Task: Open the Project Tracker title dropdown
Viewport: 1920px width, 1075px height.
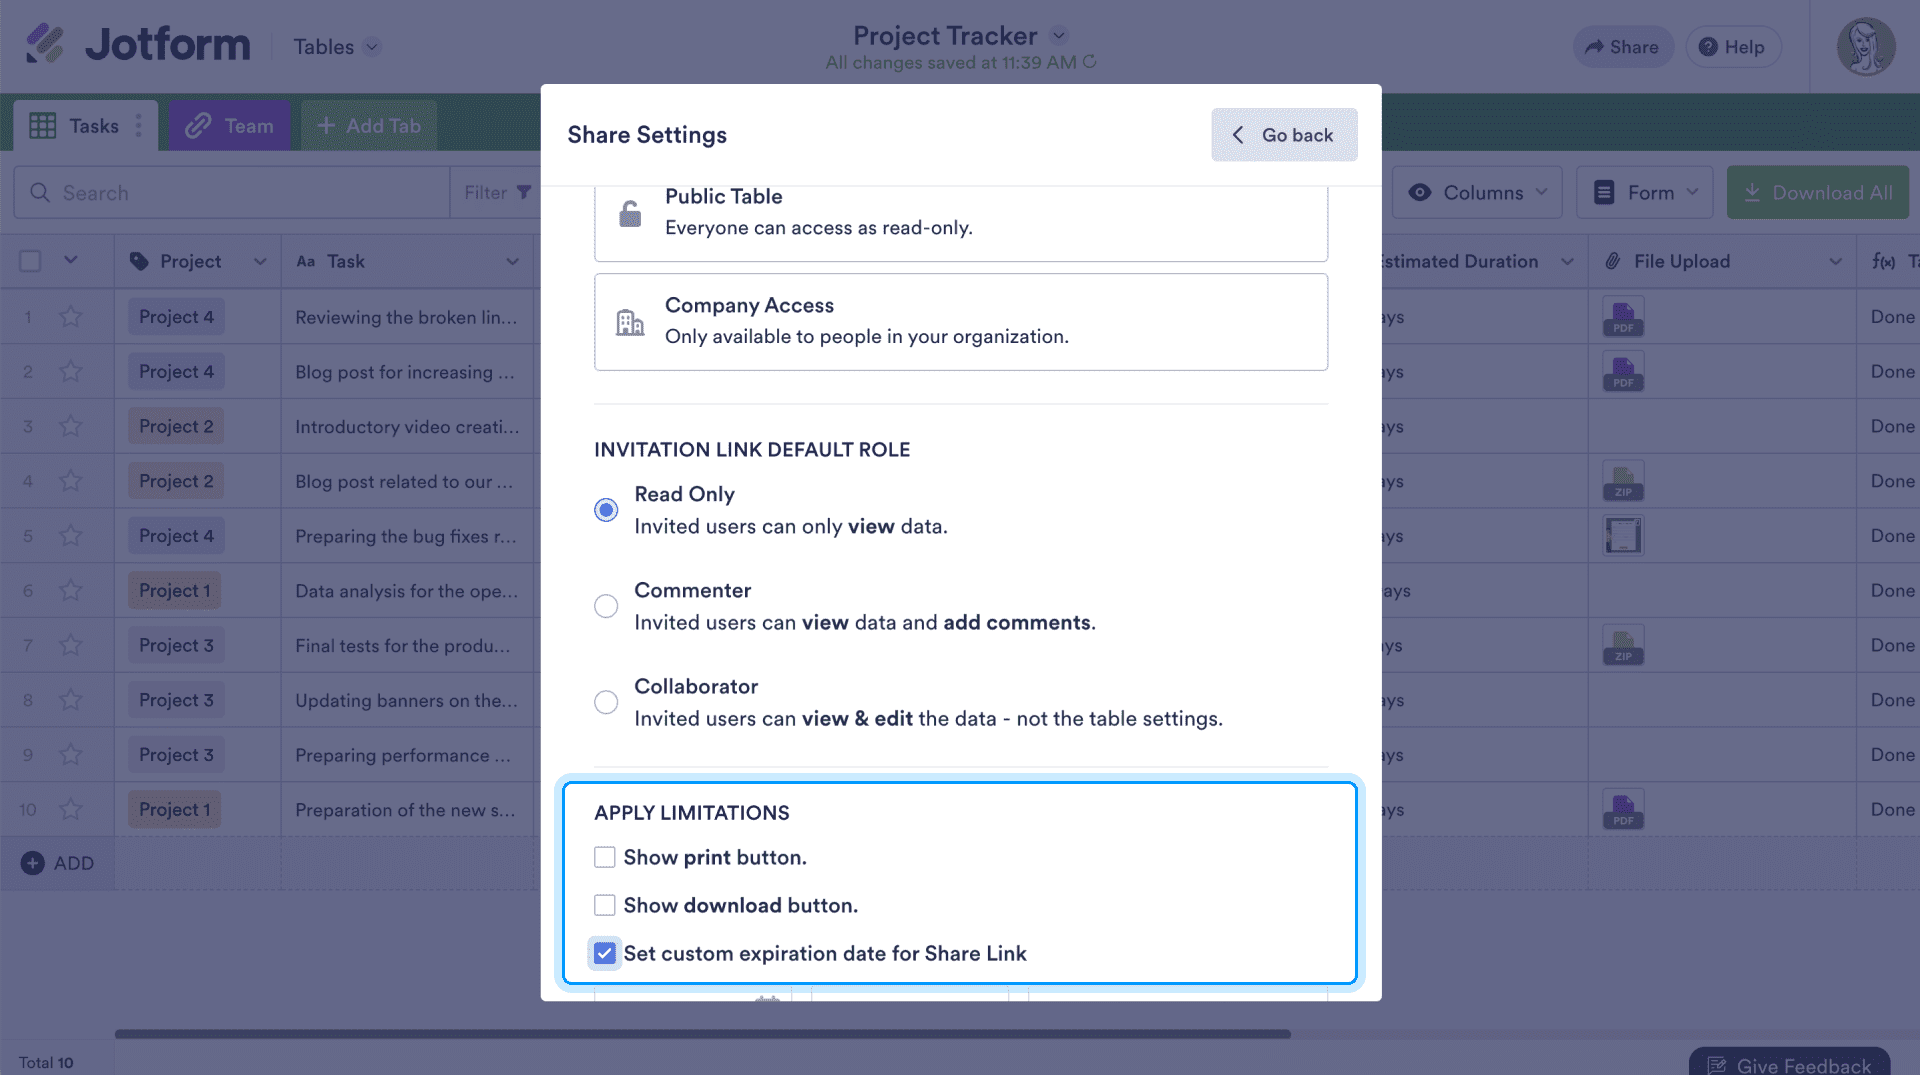Action: pyautogui.click(x=1059, y=35)
